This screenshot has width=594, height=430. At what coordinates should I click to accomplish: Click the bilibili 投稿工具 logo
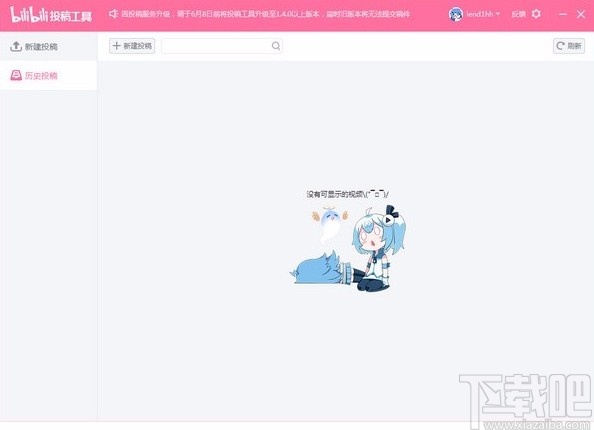51,15
